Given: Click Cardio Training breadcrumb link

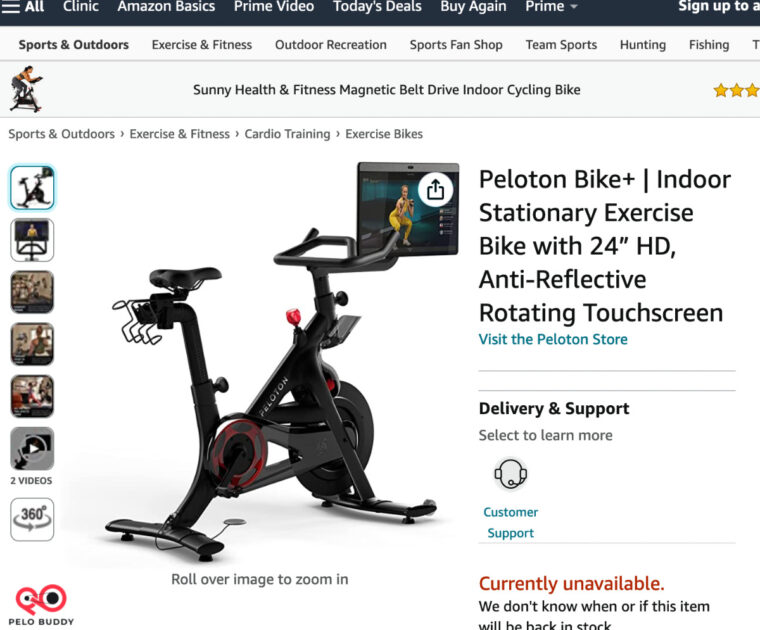Looking at the screenshot, I should pos(287,134).
